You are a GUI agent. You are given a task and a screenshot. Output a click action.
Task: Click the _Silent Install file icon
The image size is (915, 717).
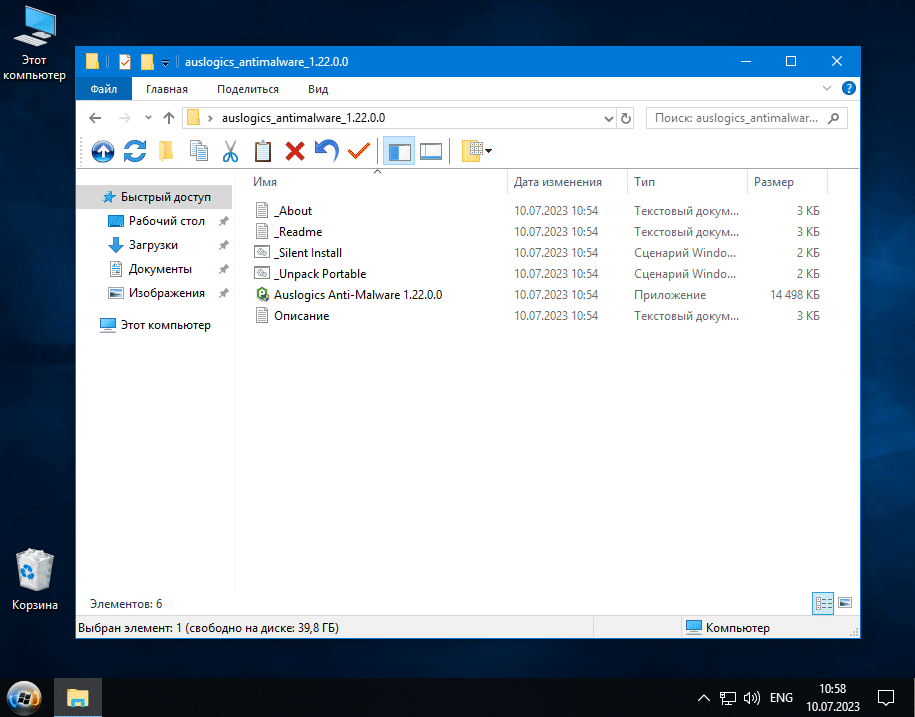click(262, 253)
